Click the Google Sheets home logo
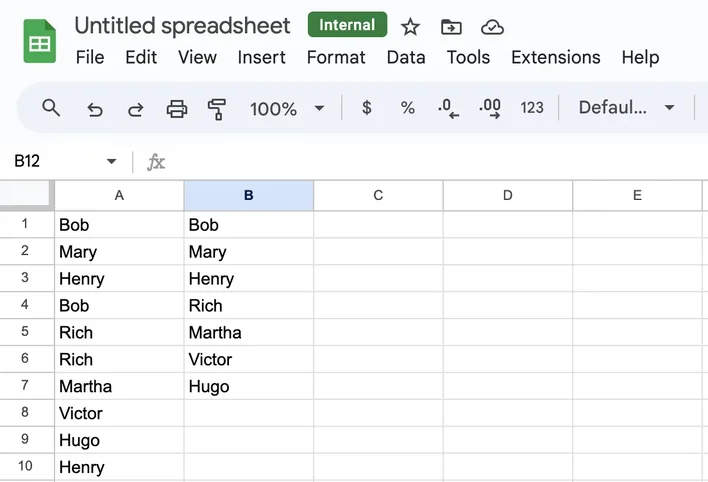 pos(40,42)
